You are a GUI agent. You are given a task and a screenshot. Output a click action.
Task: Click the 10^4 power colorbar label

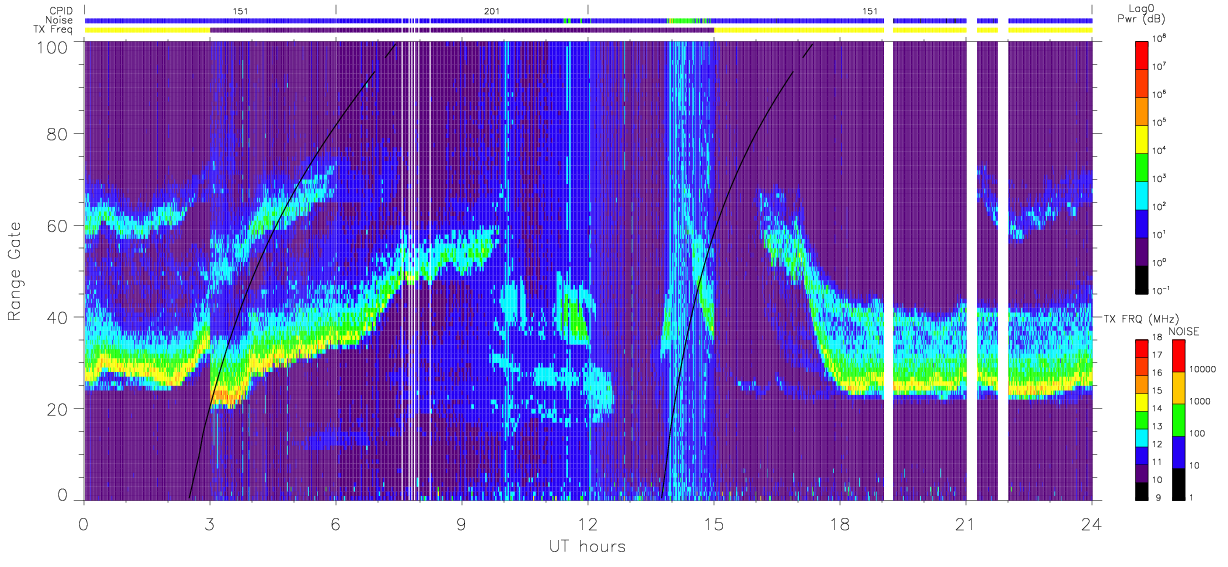click(x=1161, y=151)
